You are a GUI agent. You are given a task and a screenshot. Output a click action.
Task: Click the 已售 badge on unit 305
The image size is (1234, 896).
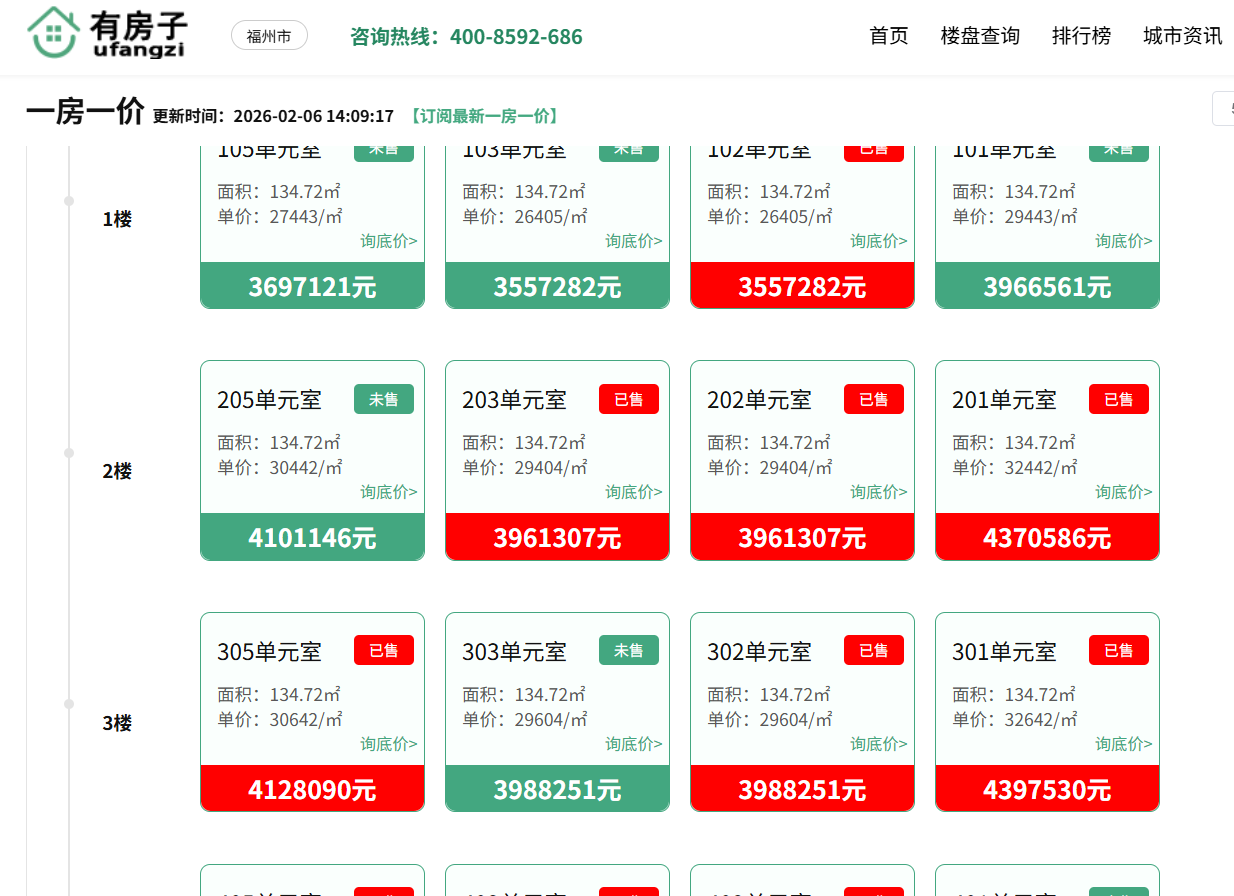point(383,651)
